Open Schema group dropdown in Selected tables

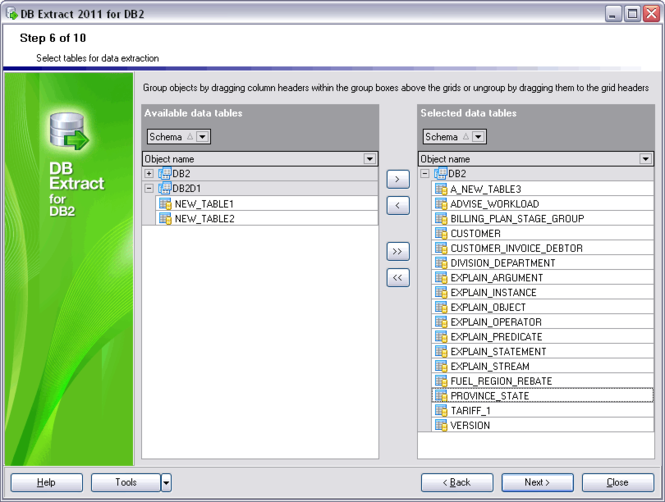[x=478, y=137]
